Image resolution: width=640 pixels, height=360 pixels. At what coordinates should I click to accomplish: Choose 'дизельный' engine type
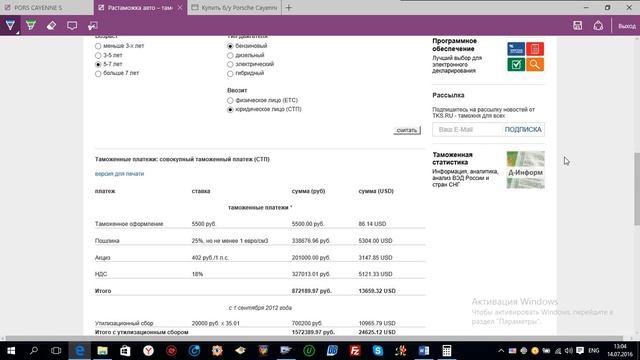[x=230, y=55]
